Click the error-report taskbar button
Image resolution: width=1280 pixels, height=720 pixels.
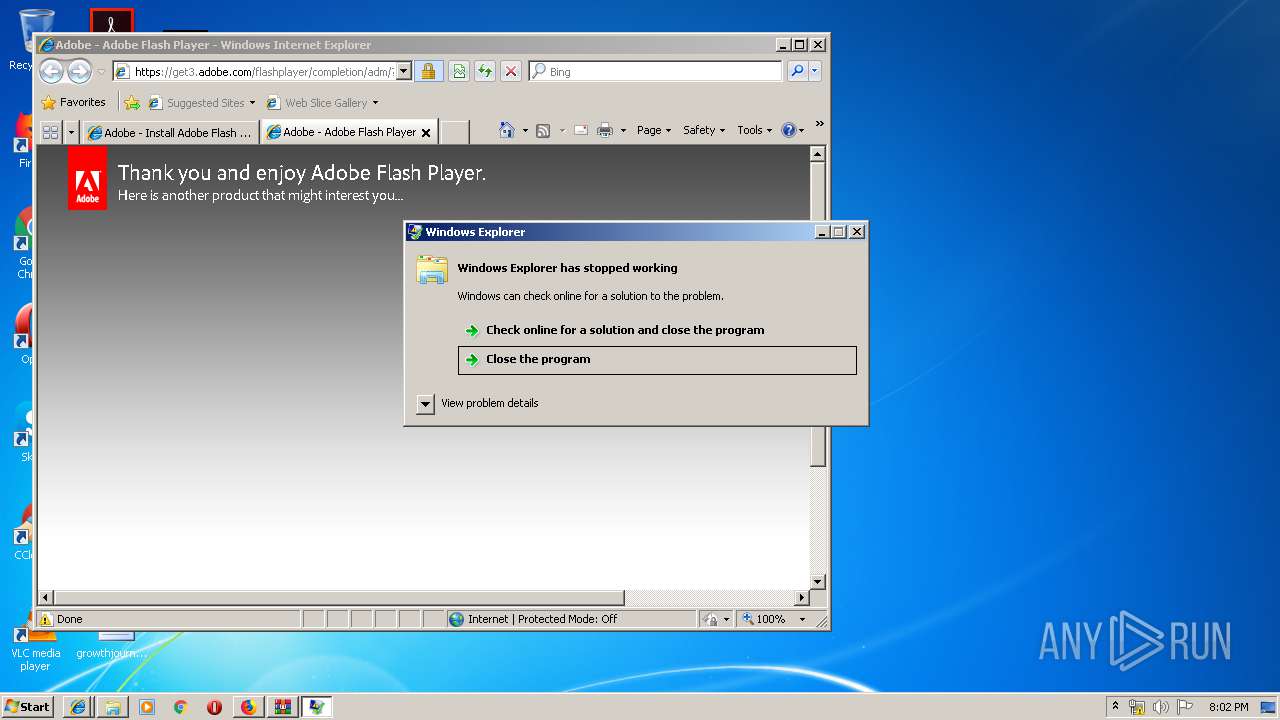point(317,707)
